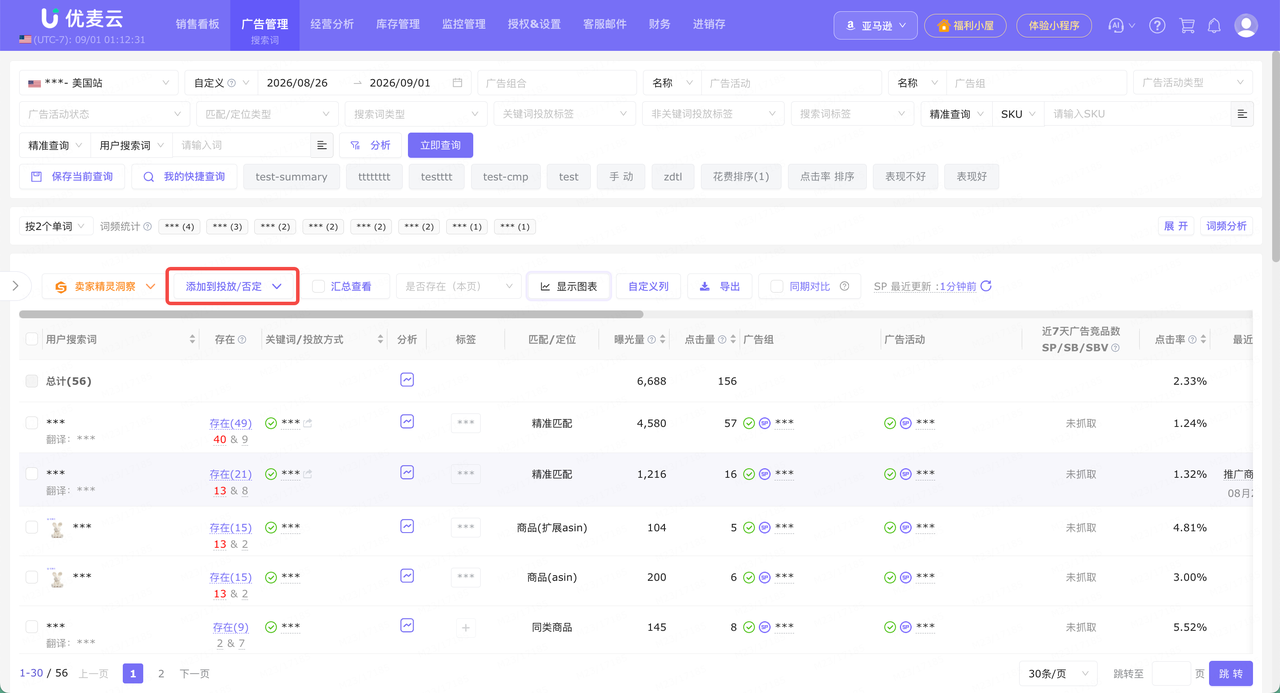The height and width of the screenshot is (693, 1280).
Task: Open the 亚马逊 platform dropdown
Action: pos(876,25)
